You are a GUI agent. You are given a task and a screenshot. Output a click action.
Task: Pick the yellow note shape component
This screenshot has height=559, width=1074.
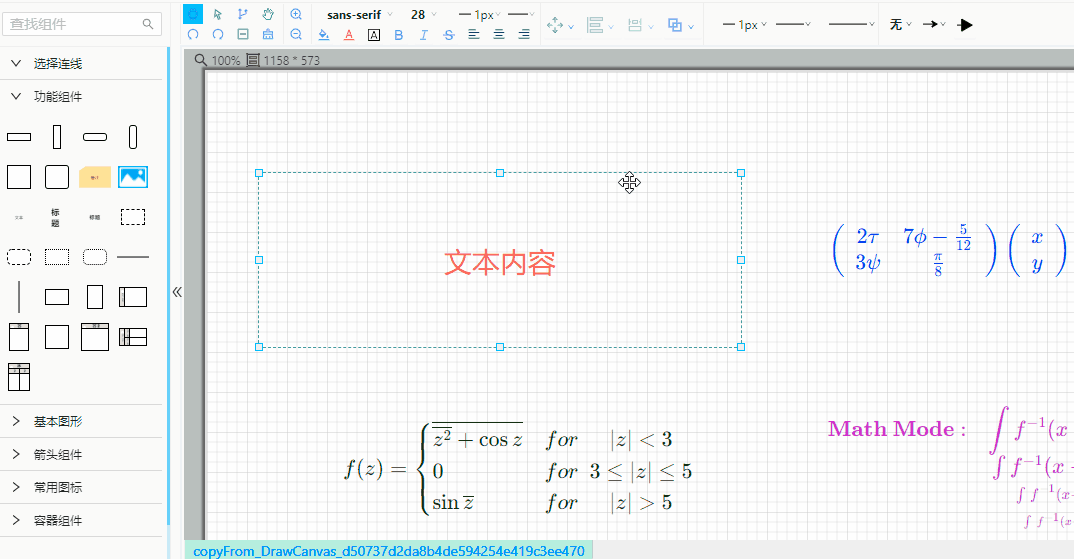[x=95, y=177]
